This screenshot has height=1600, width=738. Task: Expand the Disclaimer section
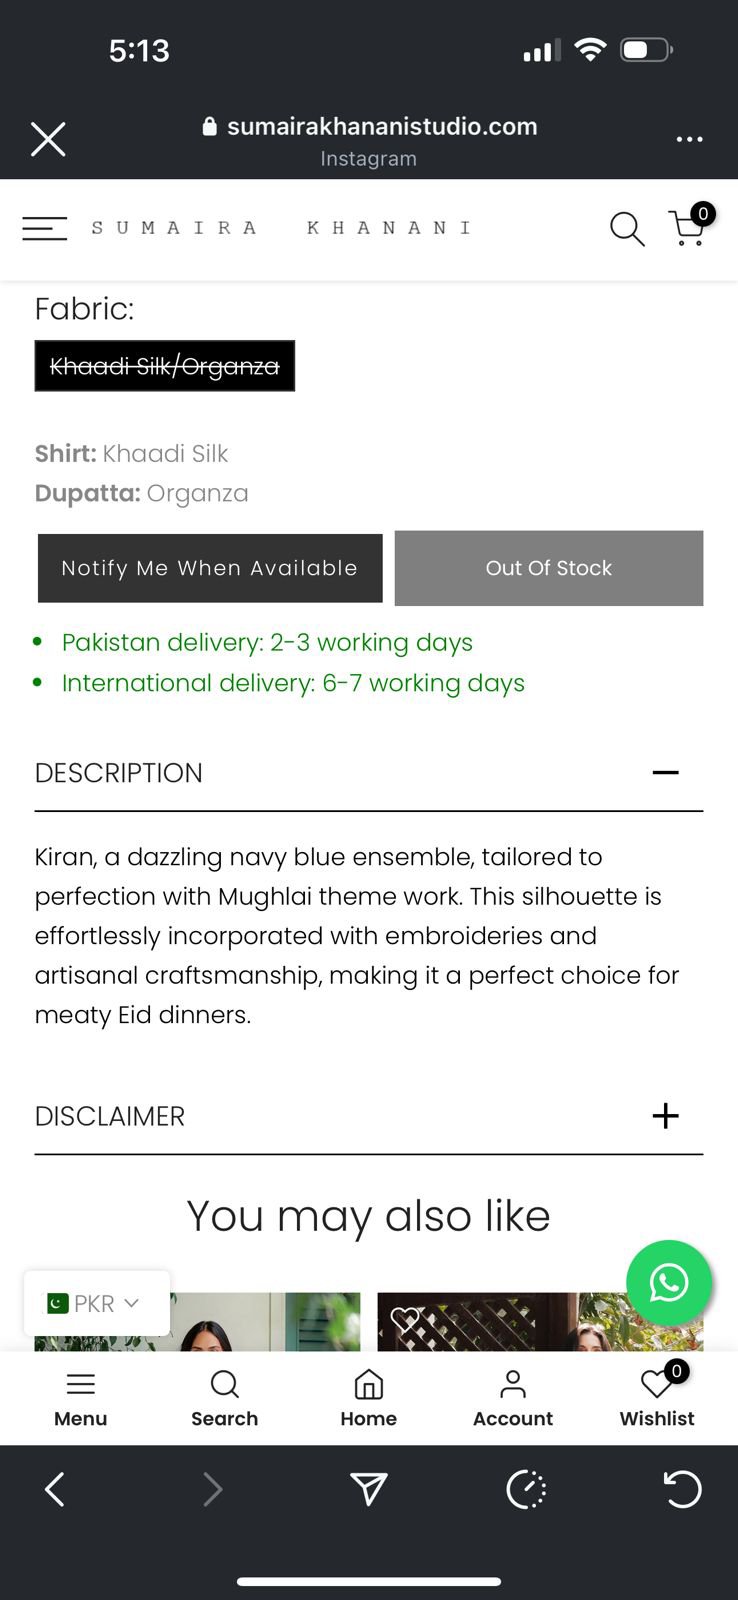[x=665, y=1116]
